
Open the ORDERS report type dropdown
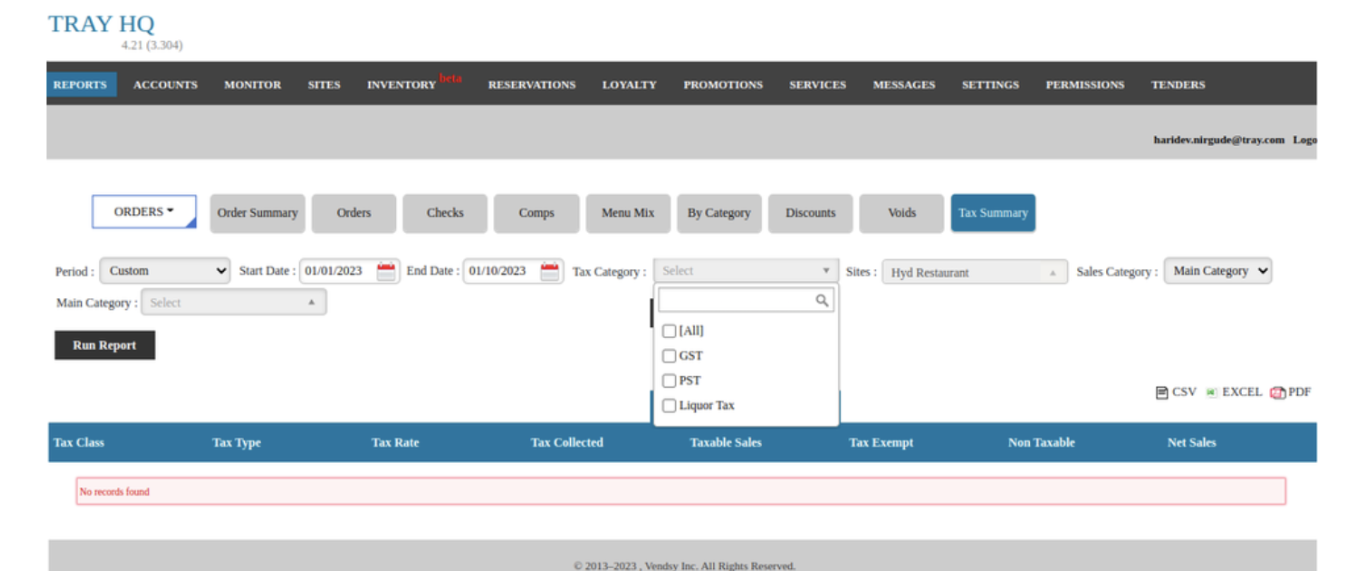click(x=144, y=212)
